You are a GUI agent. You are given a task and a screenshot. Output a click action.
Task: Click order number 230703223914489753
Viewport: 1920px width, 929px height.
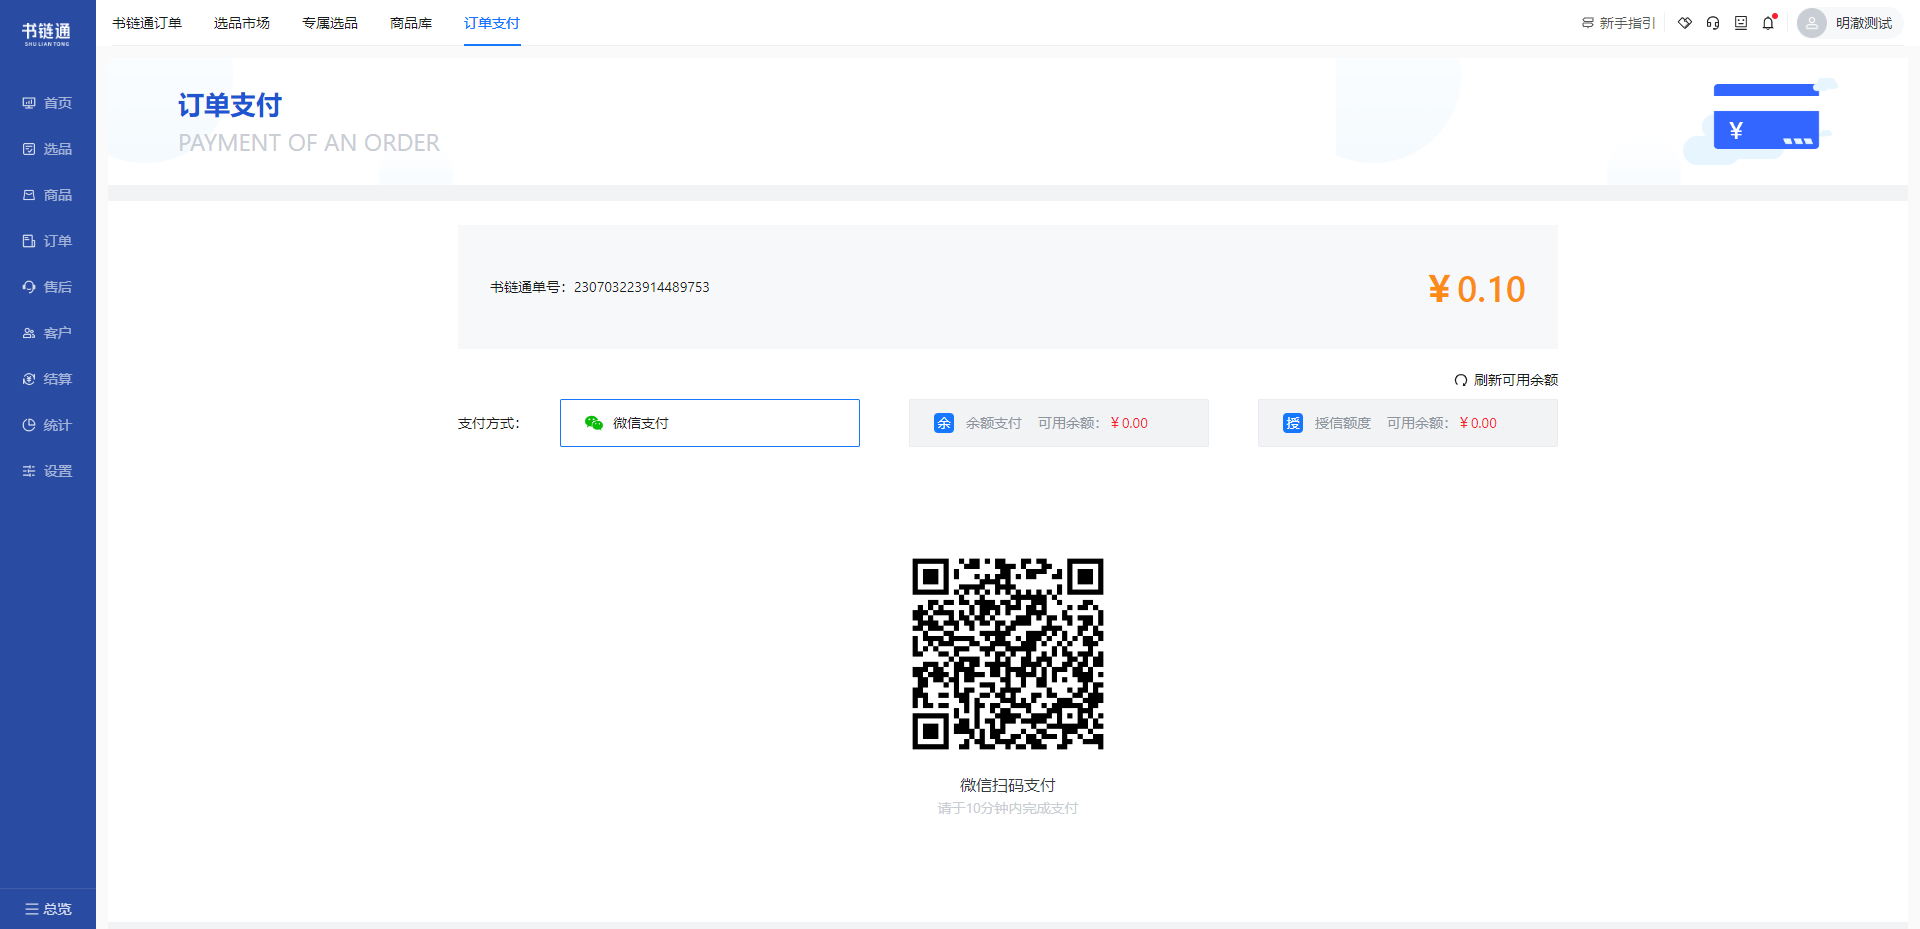pos(642,287)
